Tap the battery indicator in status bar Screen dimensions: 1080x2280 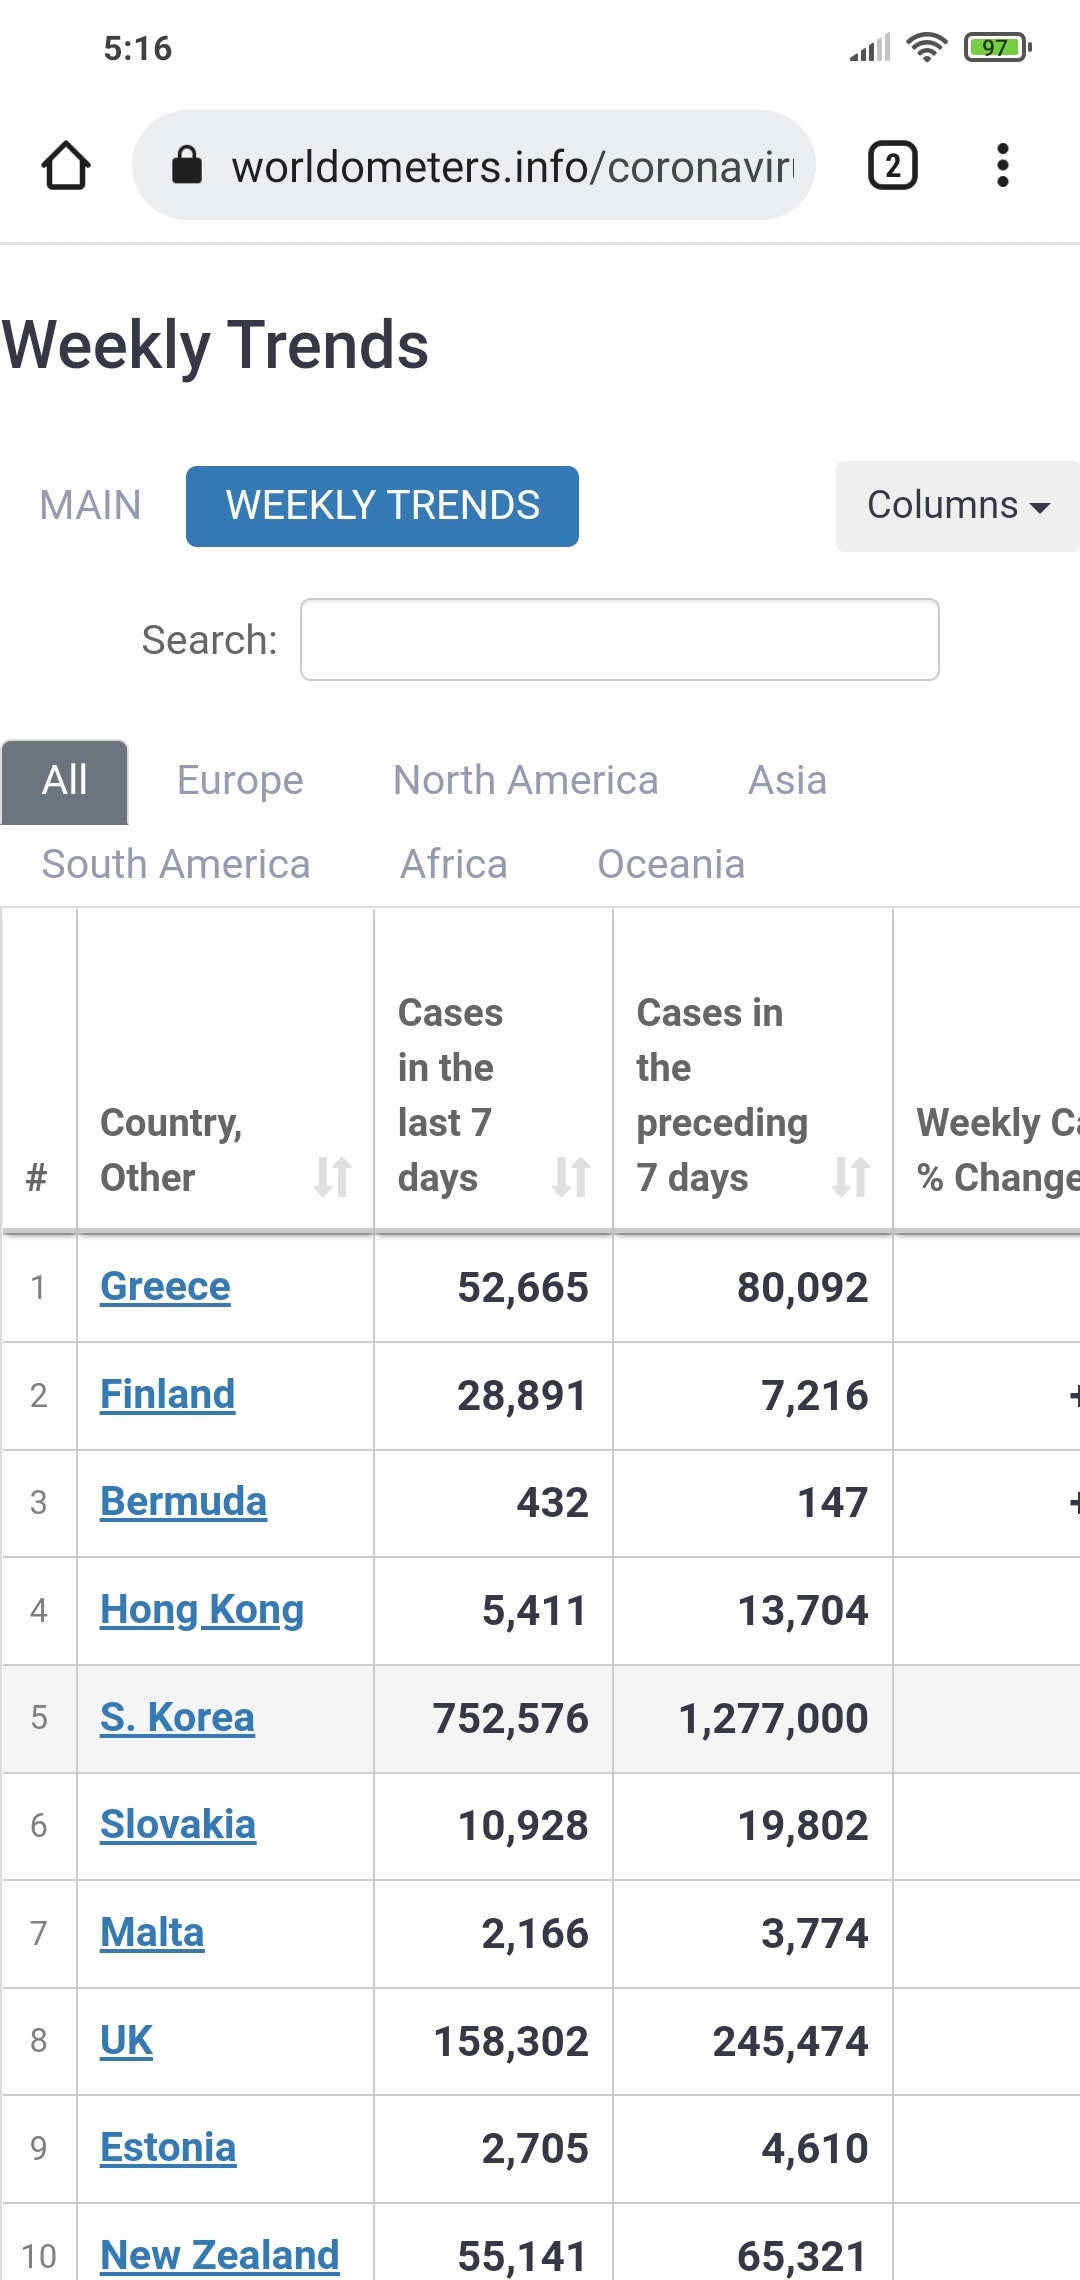coord(996,47)
